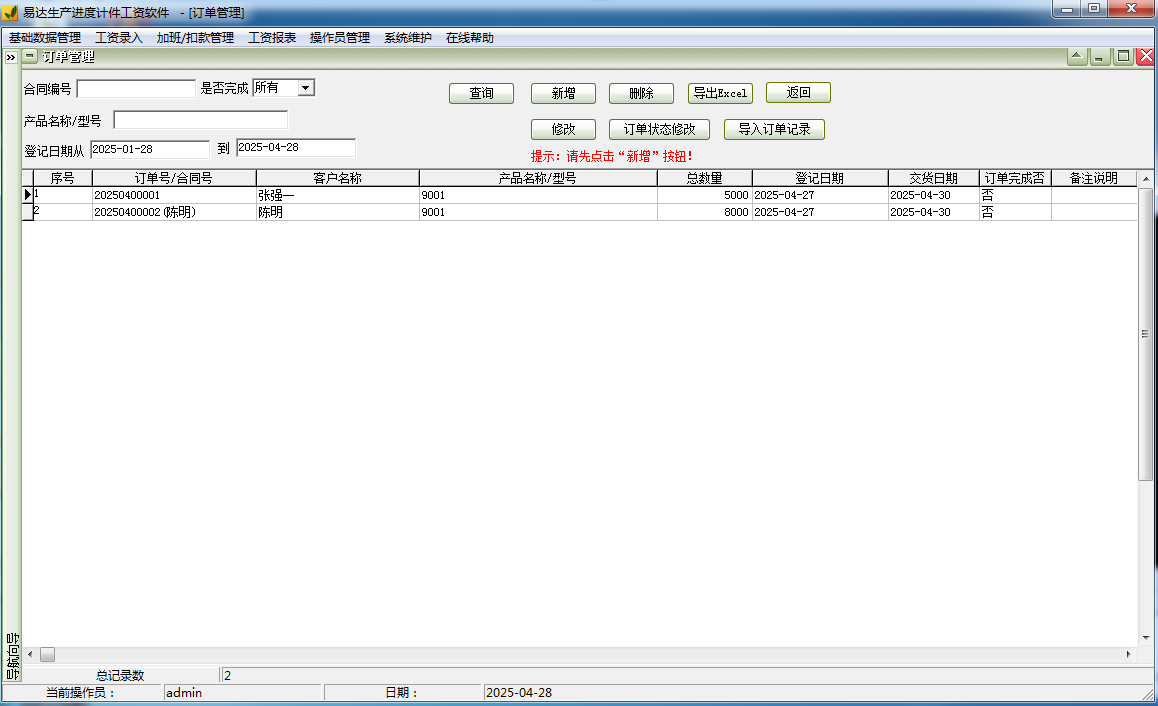Click the 产品名称/型号 input box
This screenshot has height=706, width=1158.
point(200,119)
